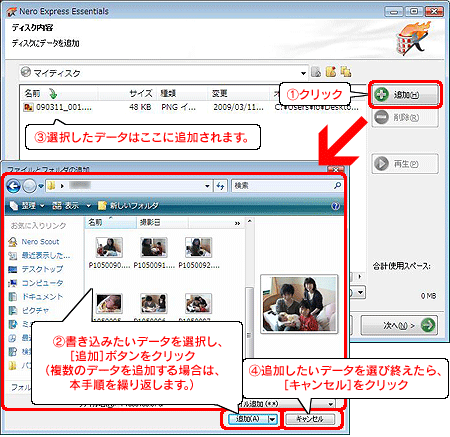Screen dimensions: 450x437
Task: Open the 表示 menu
Action: coord(71,206)
